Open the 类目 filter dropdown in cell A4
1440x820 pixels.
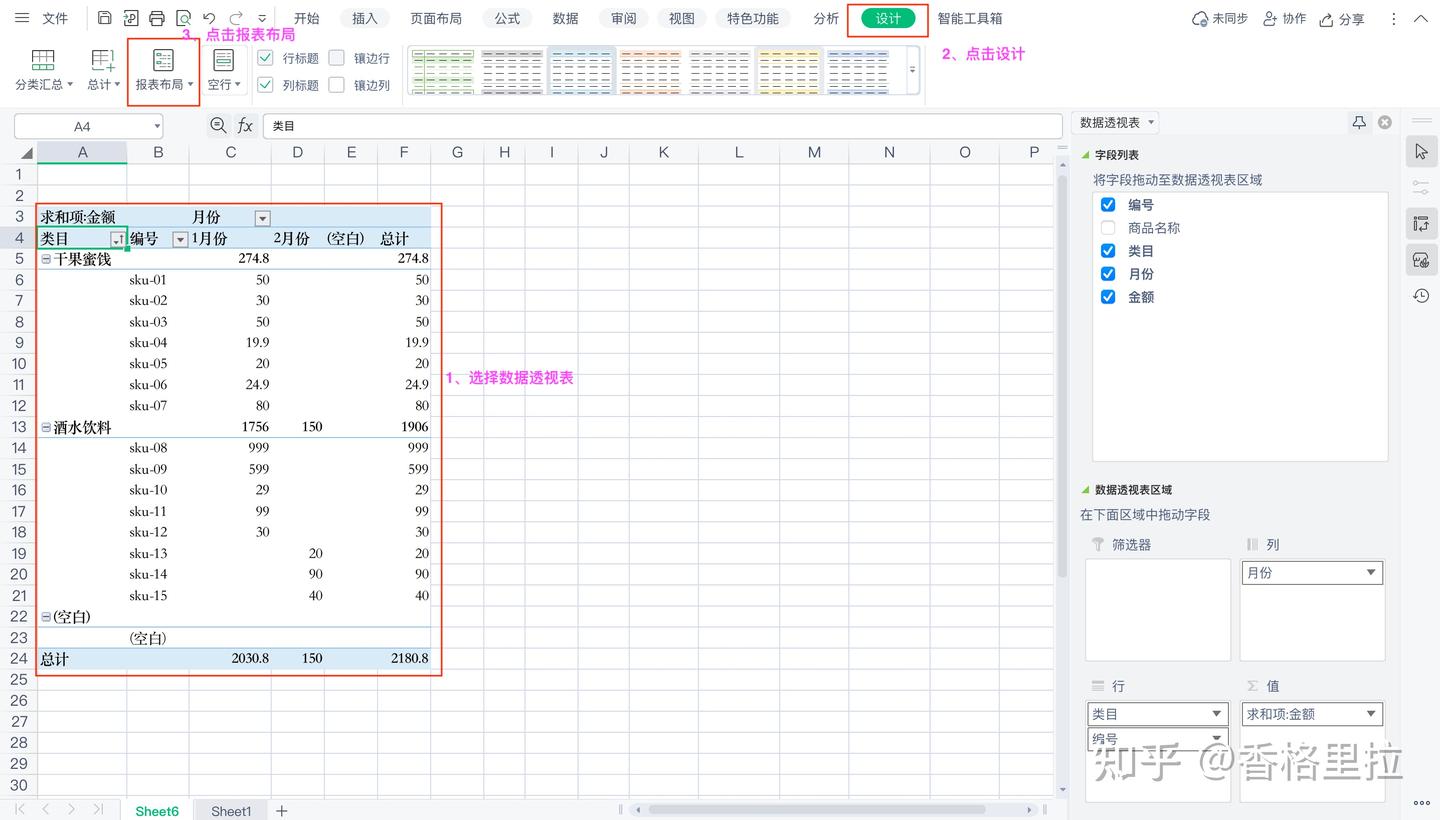[118, 239]
